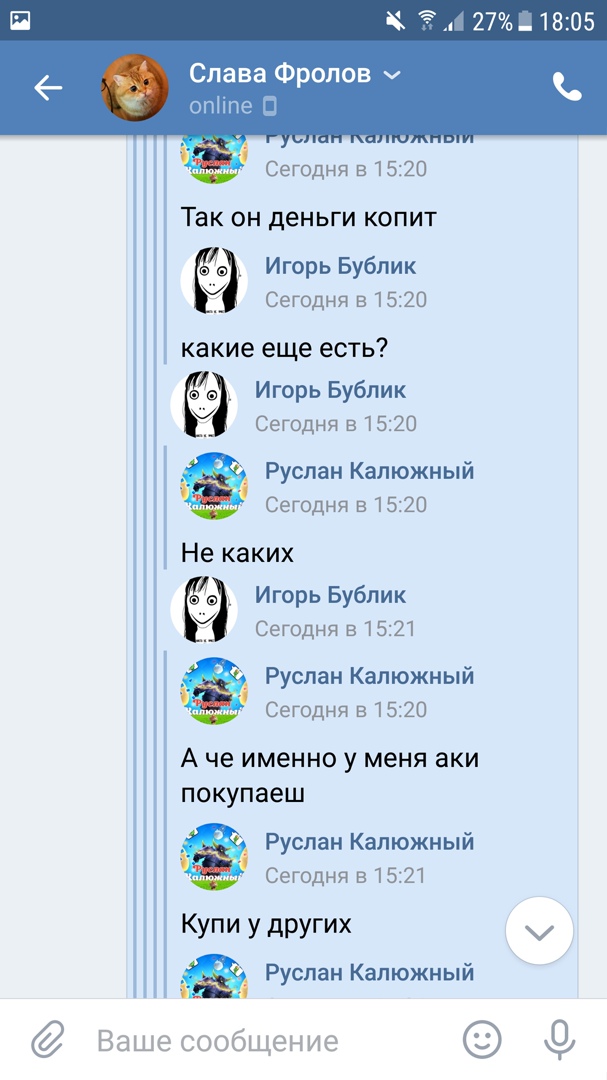This screenshot has height=1080, width=607.
Task: Tap Руслан Калюжный avatar above Купи у других
Action: coord(214,857)
